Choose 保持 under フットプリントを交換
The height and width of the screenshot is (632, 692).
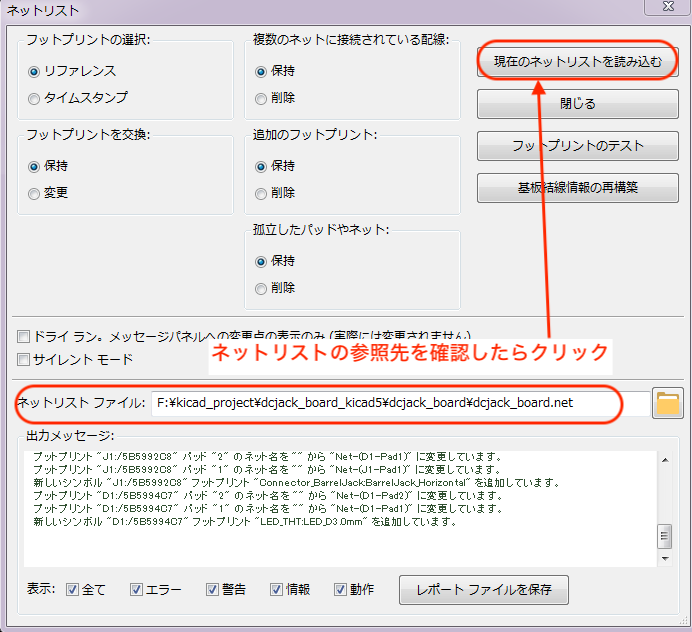click(34, 166)
